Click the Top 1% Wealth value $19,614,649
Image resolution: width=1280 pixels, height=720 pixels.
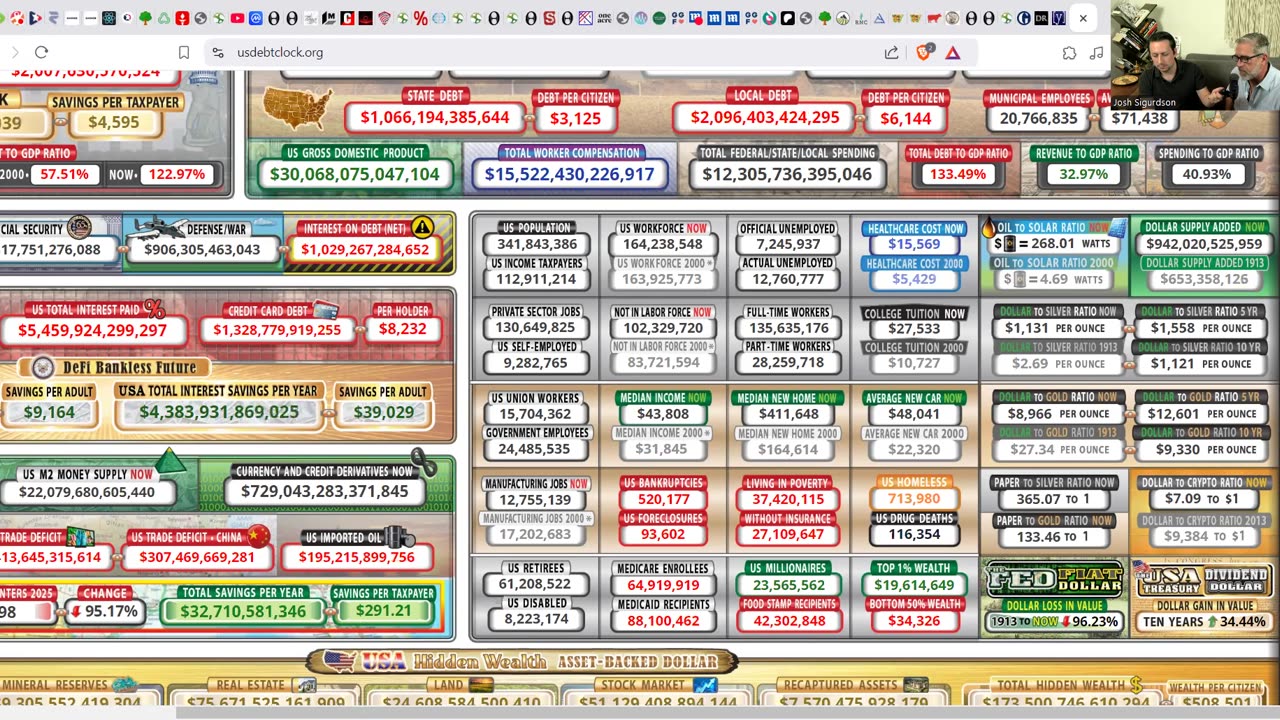(914, 585)
